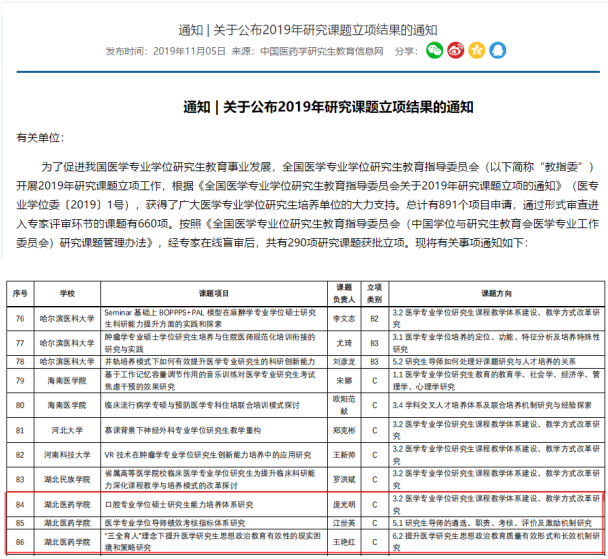Click project leader 欧阳范献 cell

point(344,405)
